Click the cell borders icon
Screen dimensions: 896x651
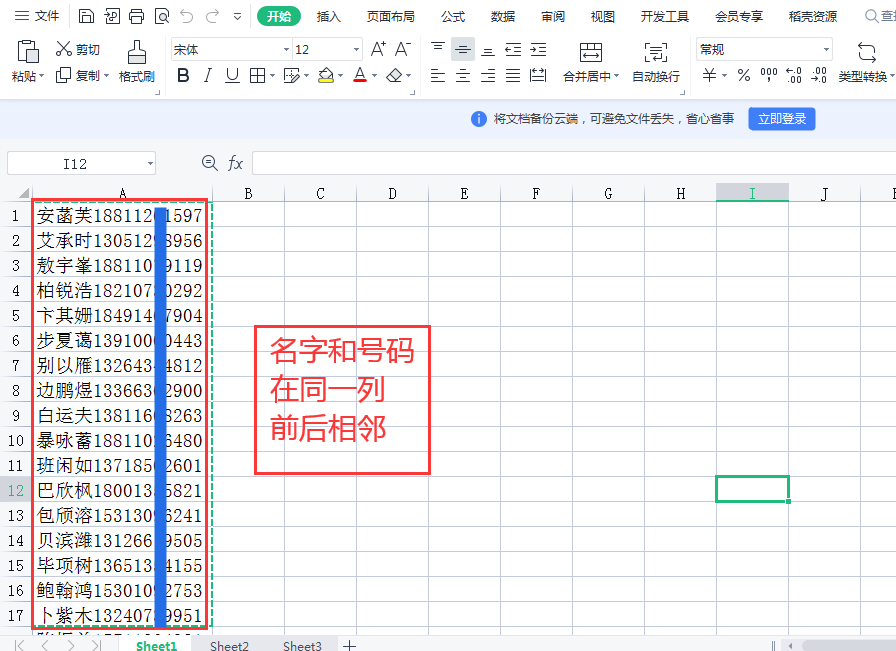258,75
